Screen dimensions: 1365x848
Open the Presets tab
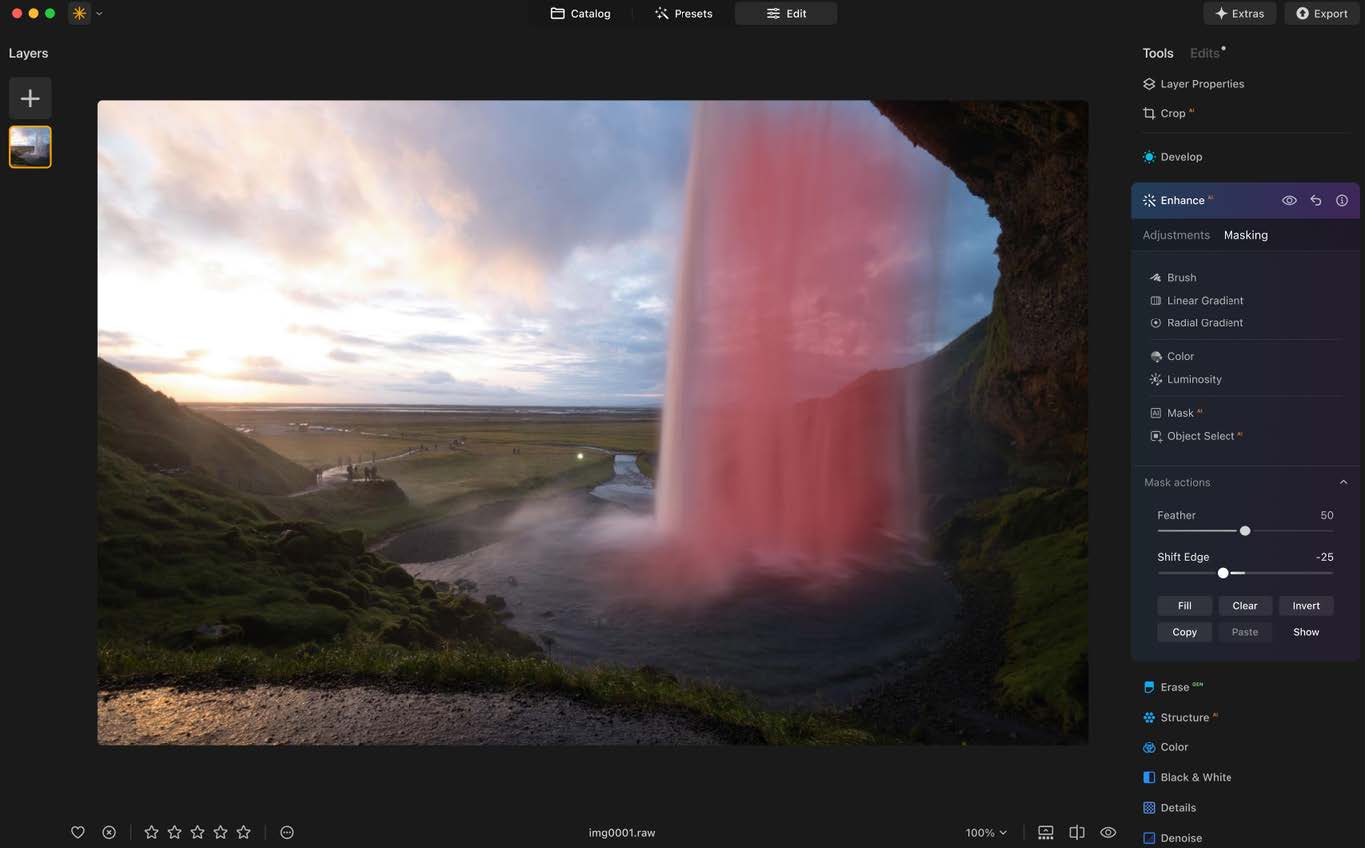(x=684, y=14)
